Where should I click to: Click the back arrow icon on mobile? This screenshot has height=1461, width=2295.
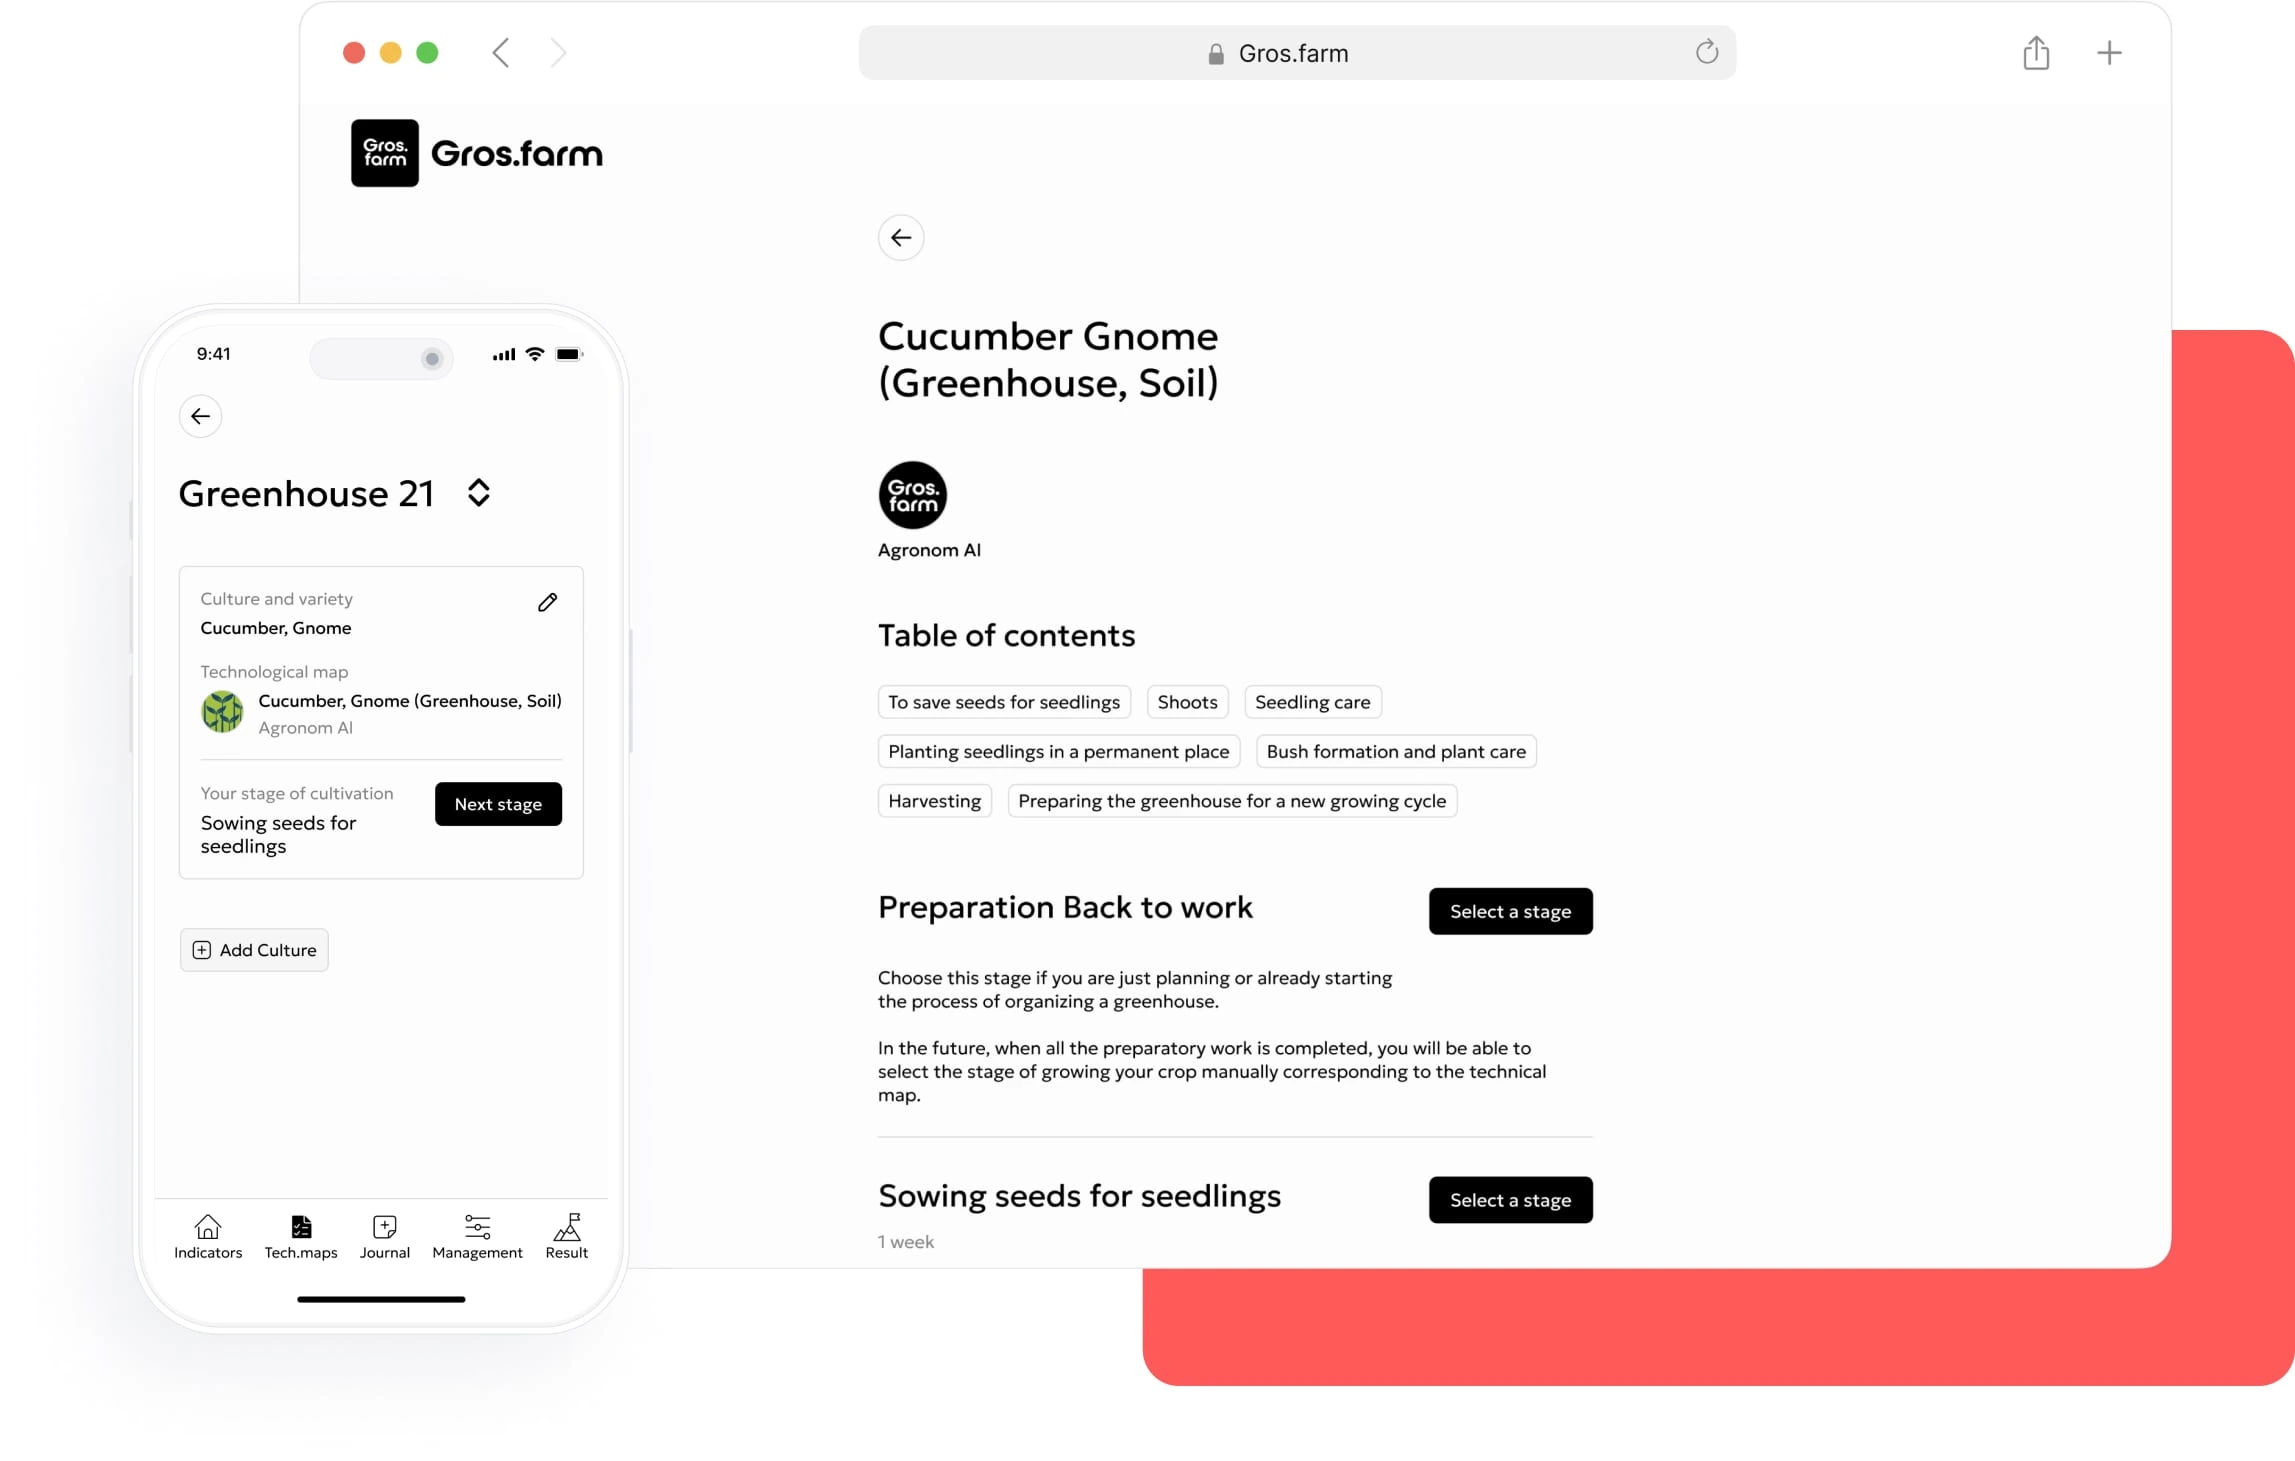click(x=199, y=415)
